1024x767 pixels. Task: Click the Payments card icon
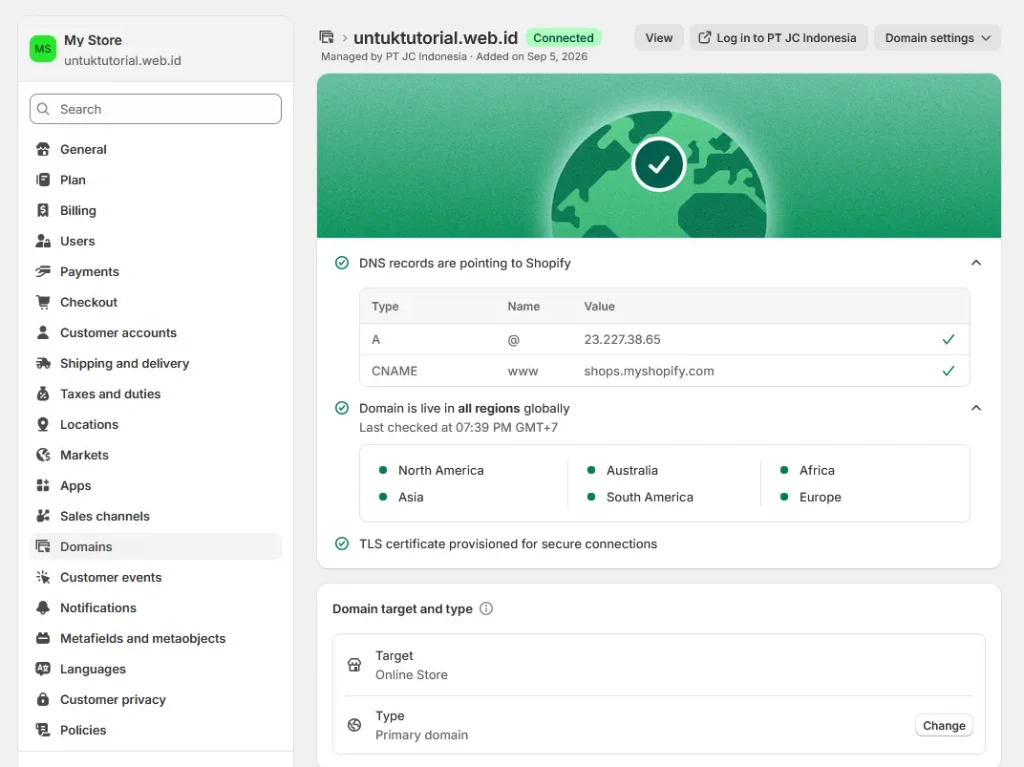pos(43,272)
